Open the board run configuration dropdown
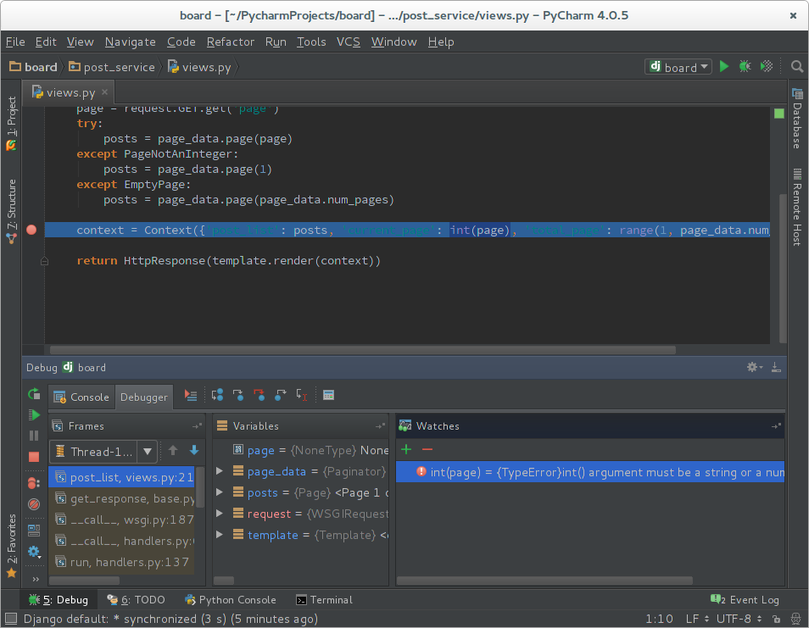 [678, 67]
